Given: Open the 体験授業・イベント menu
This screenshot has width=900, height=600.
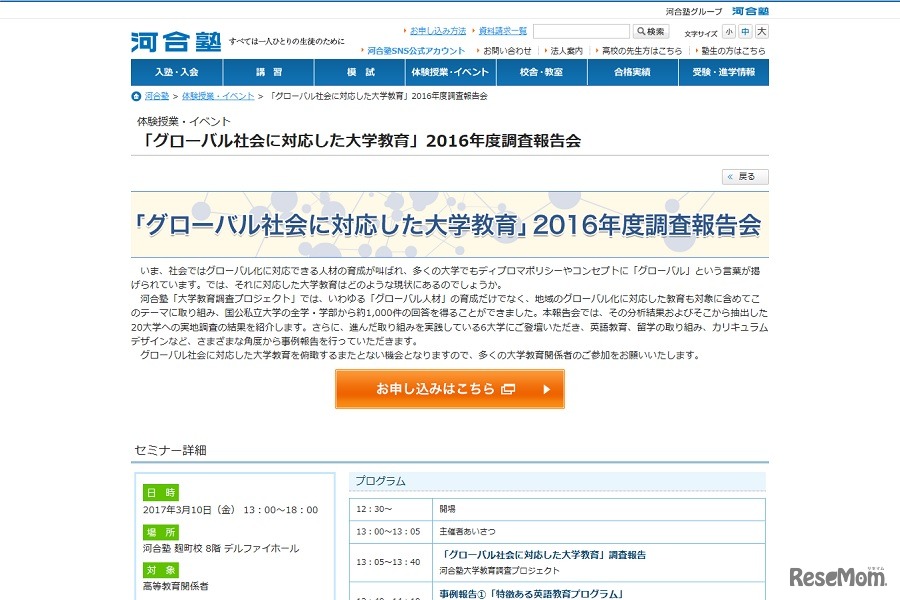Looking at the screenshot, I should (x=451, y=72).
